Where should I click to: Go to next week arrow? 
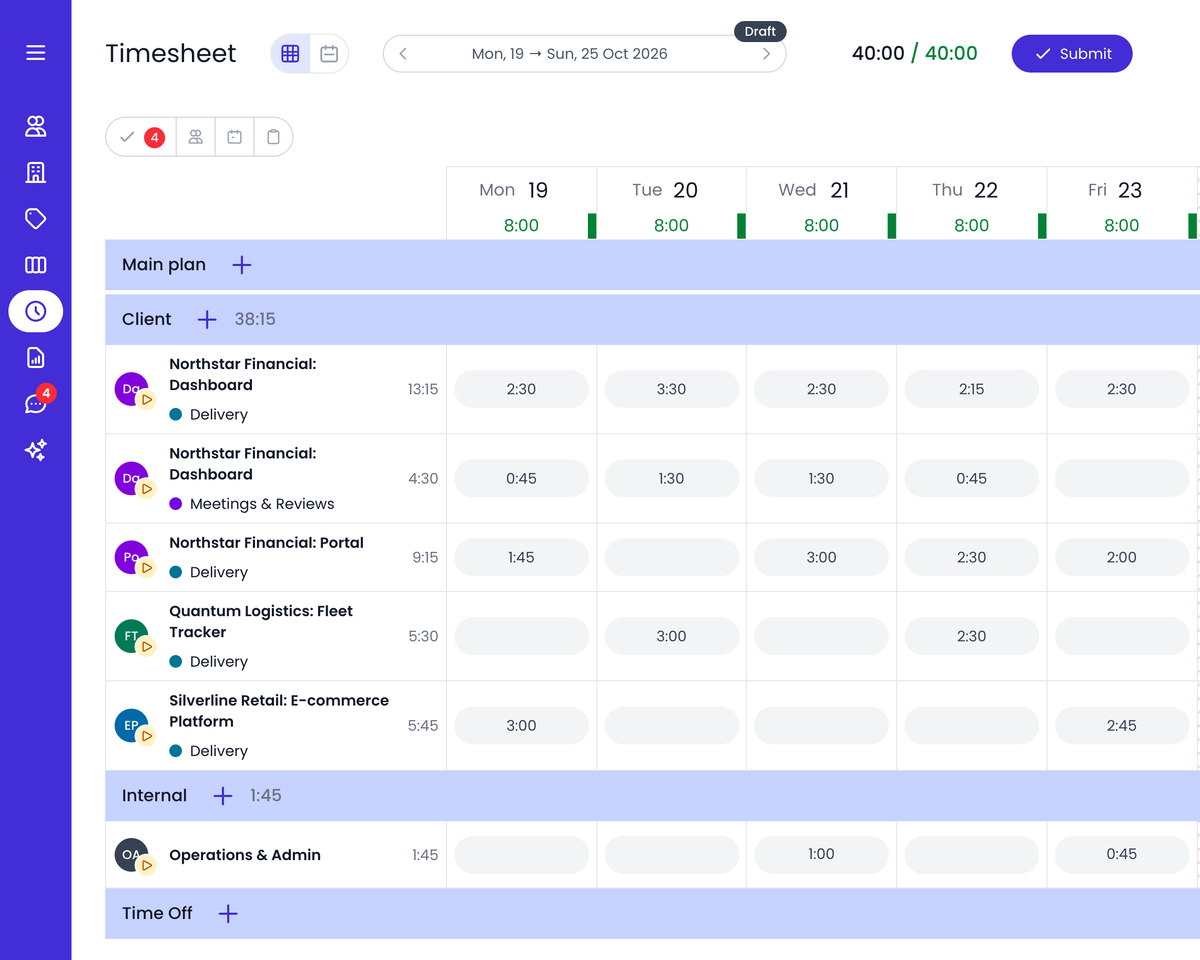767,54
